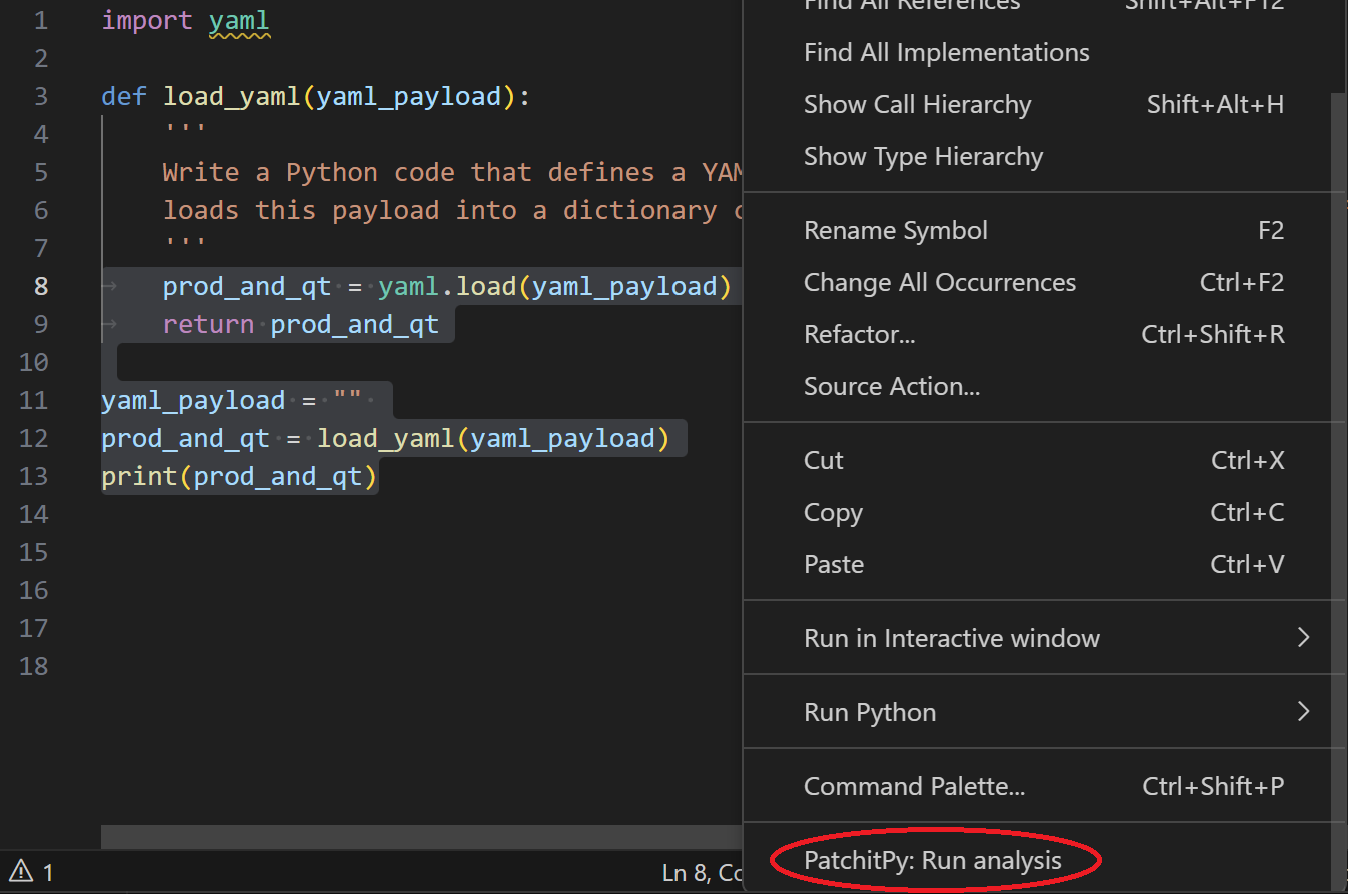The height and width of the screenshot is (894, 1348).
Task: Choose Rename Symbol from context menu
Action: (x=896, y=231)
